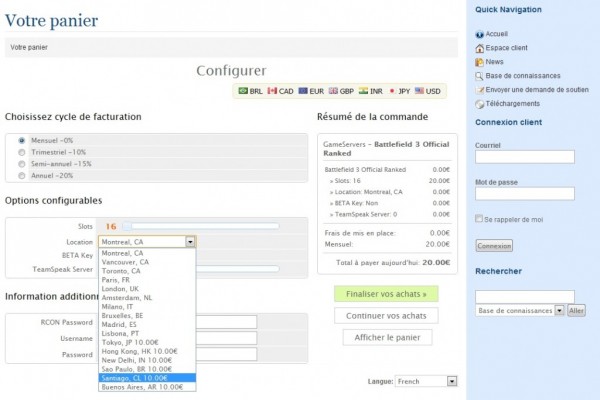600x400 pixels.
Task: Focus the Username field
Action: 226,338
